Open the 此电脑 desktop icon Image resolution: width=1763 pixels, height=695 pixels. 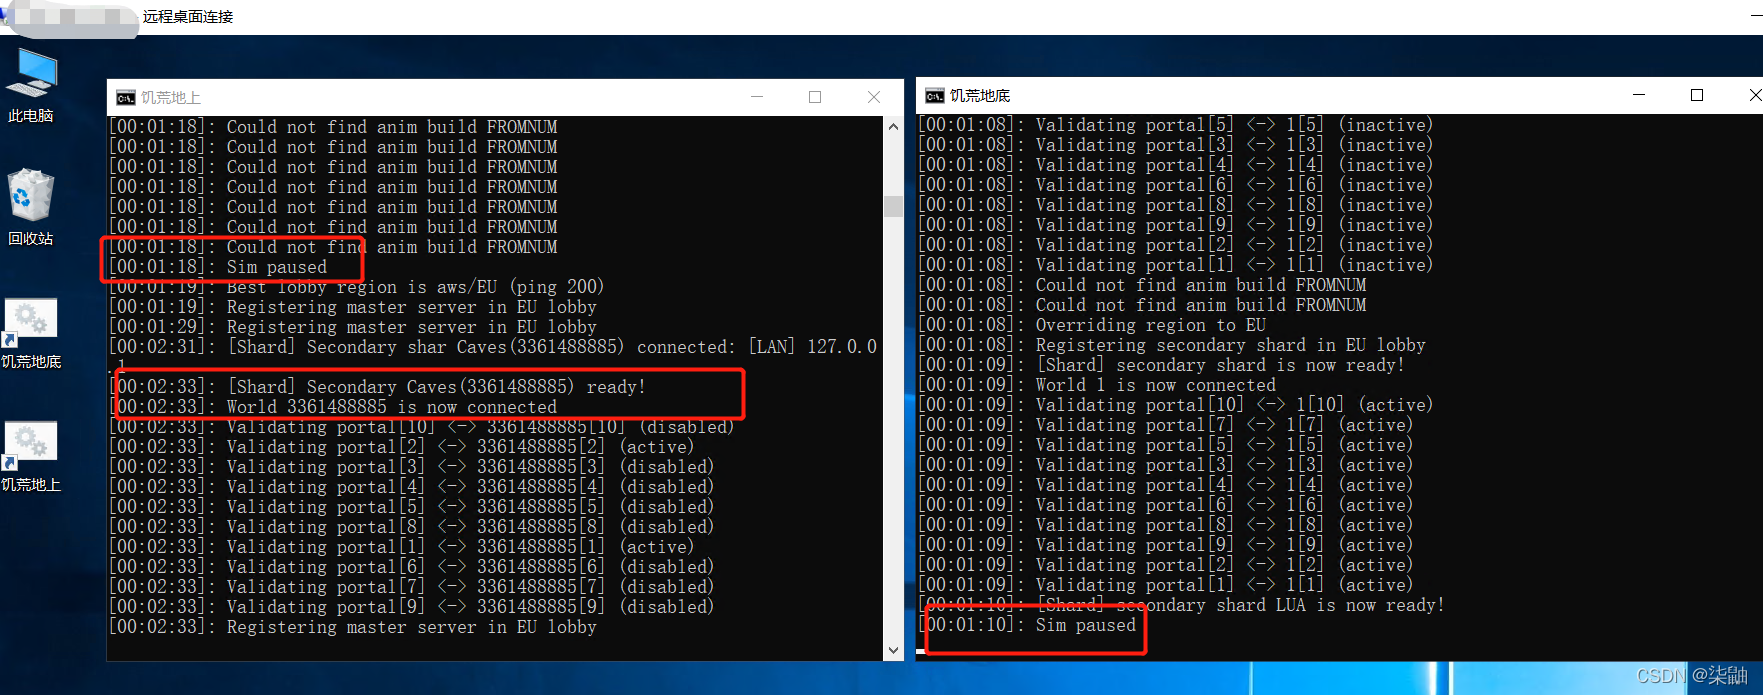pos(31,86)
